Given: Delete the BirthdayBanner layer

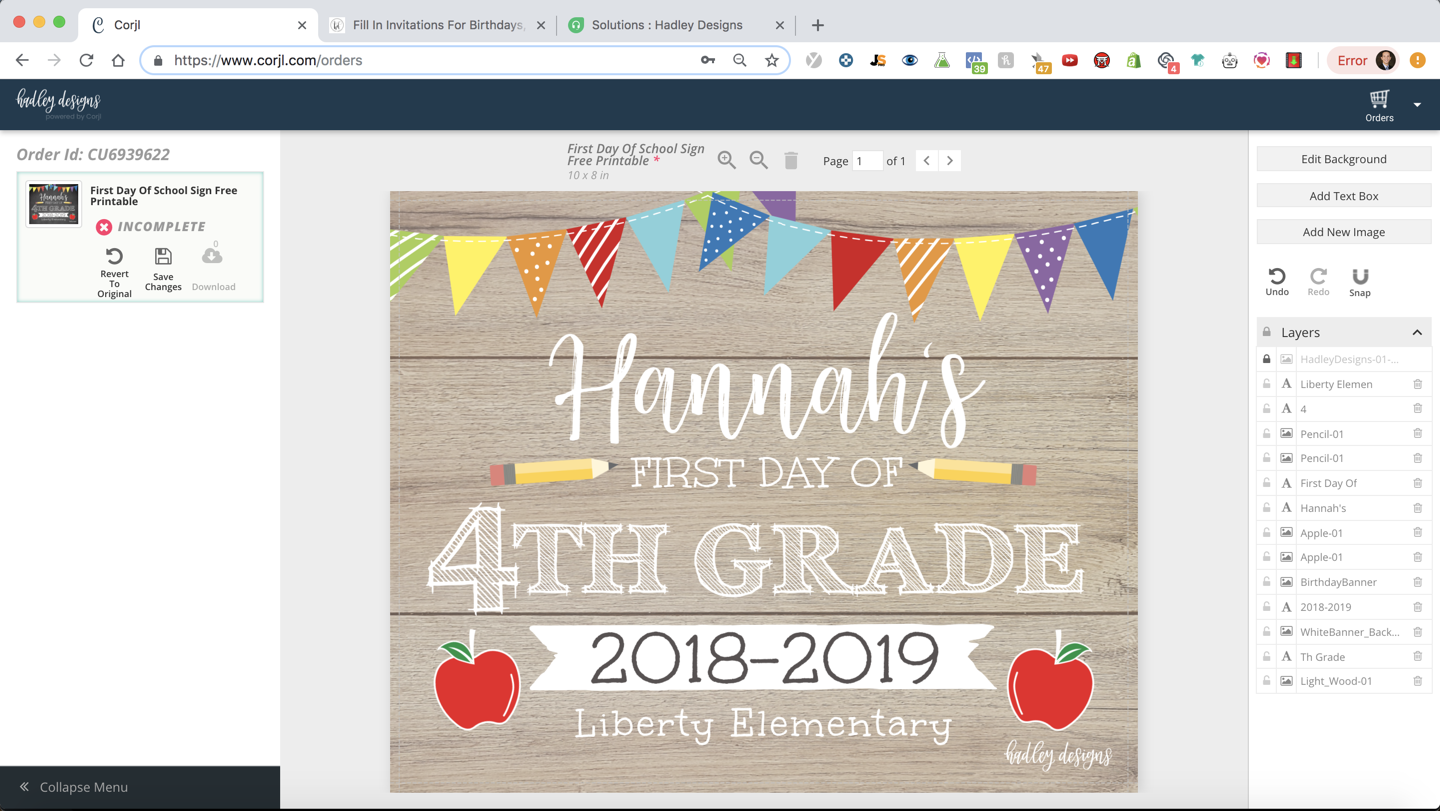Looking at the screenshot, I should pyautogui.click(x=1417, y=582).
